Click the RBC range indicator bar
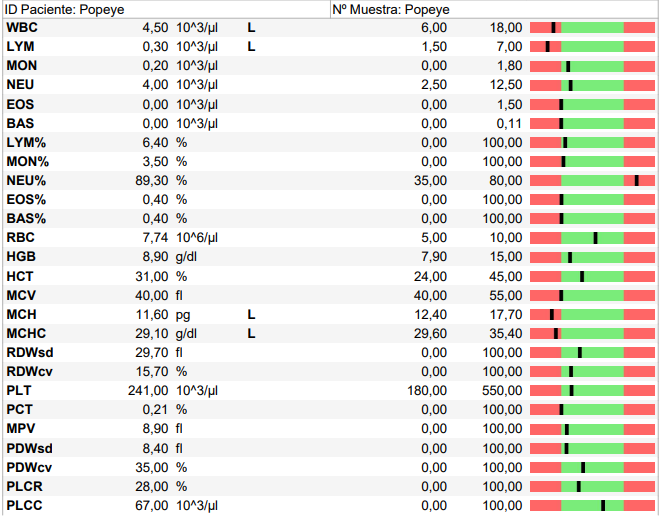The width and height of the screenshot is (666, 519). 591,238
